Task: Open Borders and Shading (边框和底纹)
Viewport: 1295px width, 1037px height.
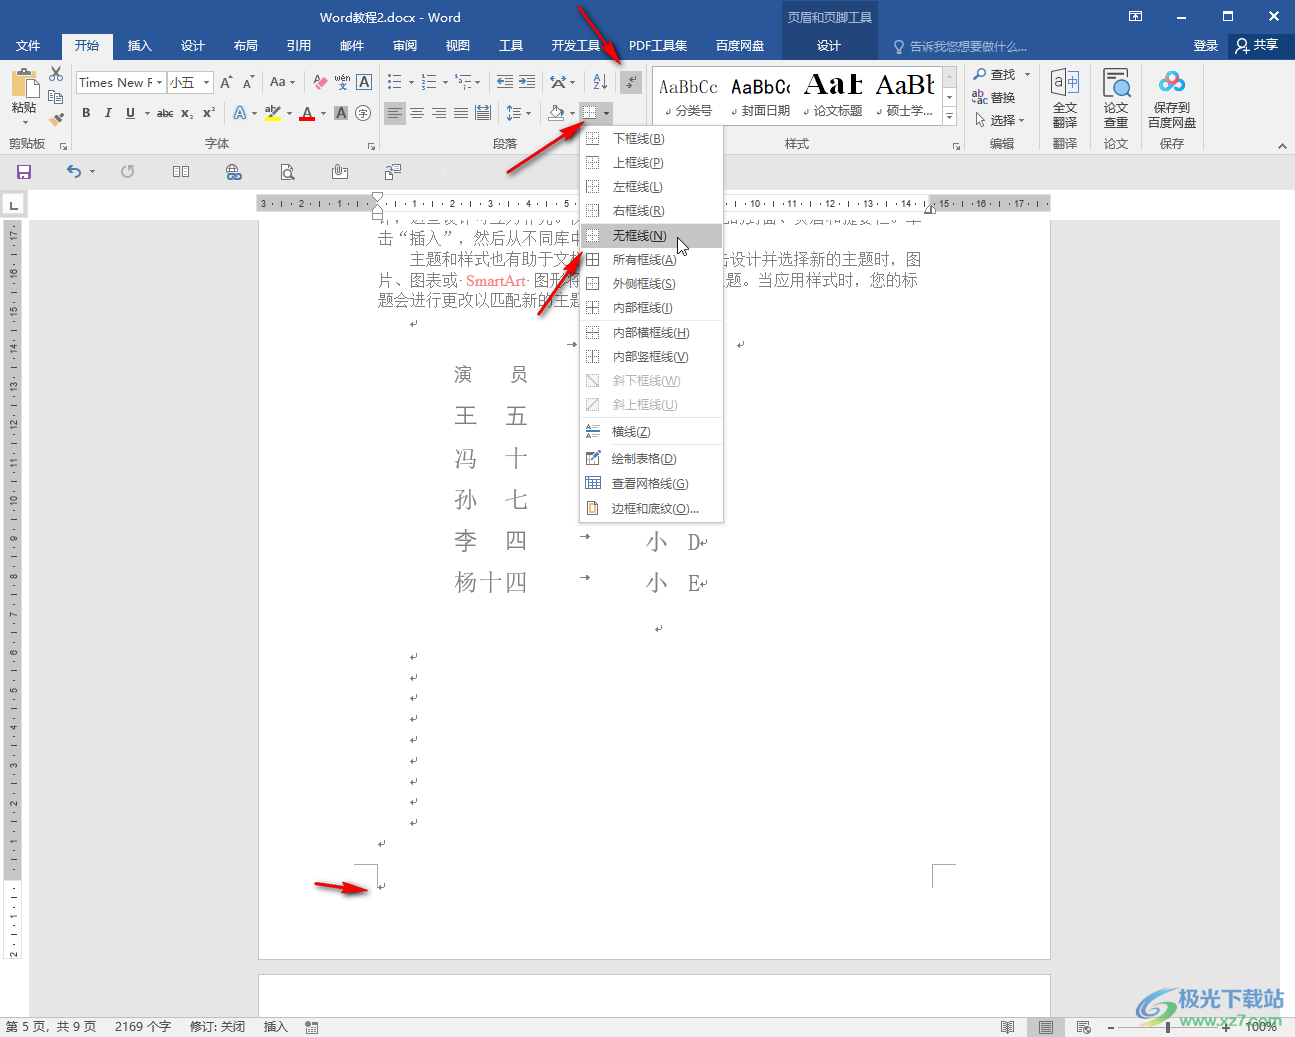Action: (x=651, y=509)
